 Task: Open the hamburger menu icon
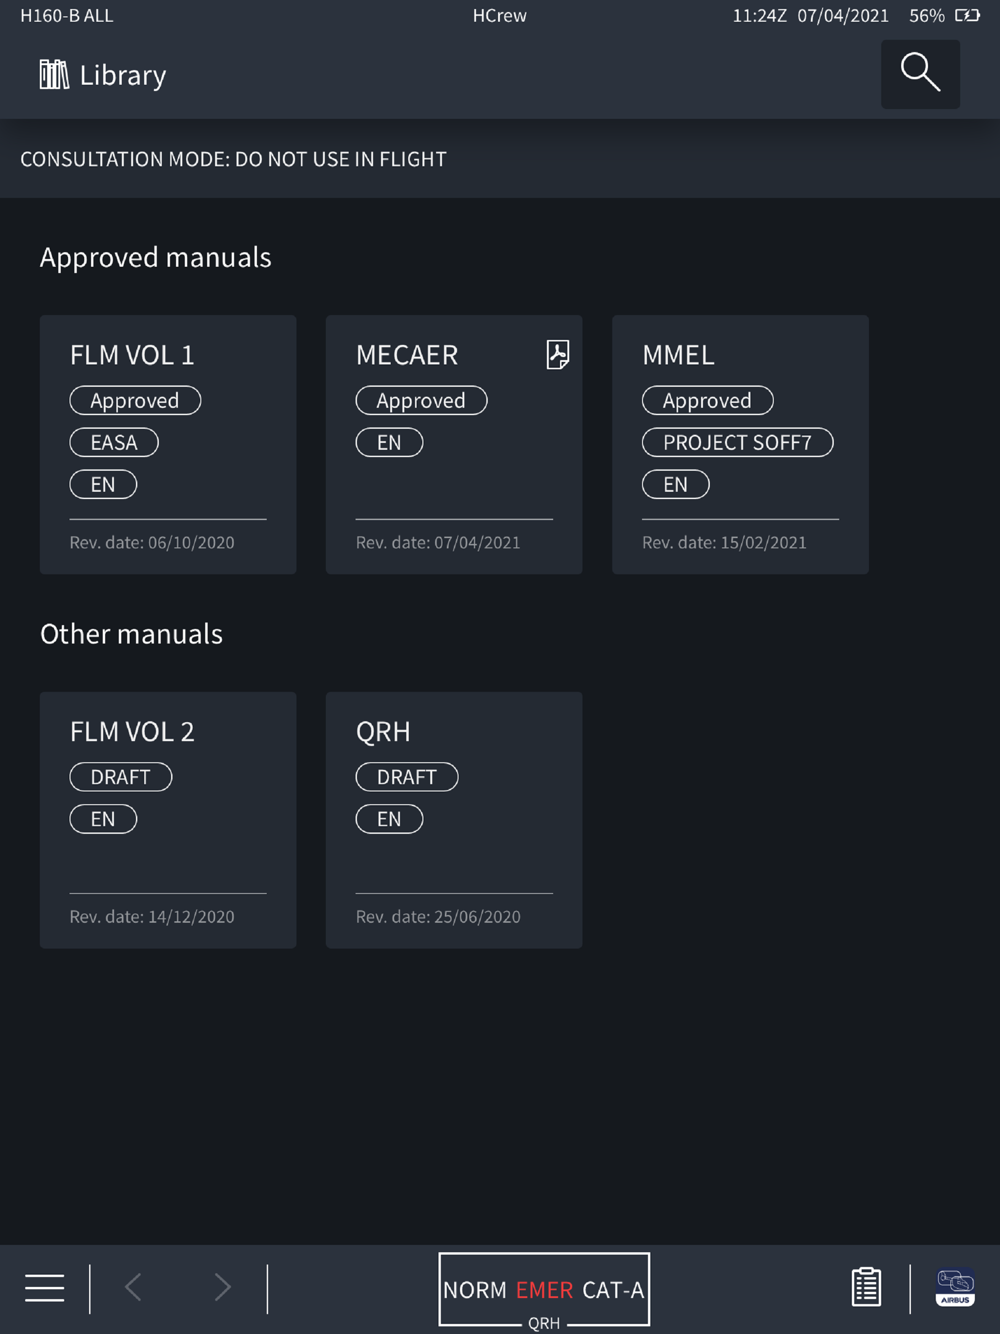click(x=45, y=1288)
